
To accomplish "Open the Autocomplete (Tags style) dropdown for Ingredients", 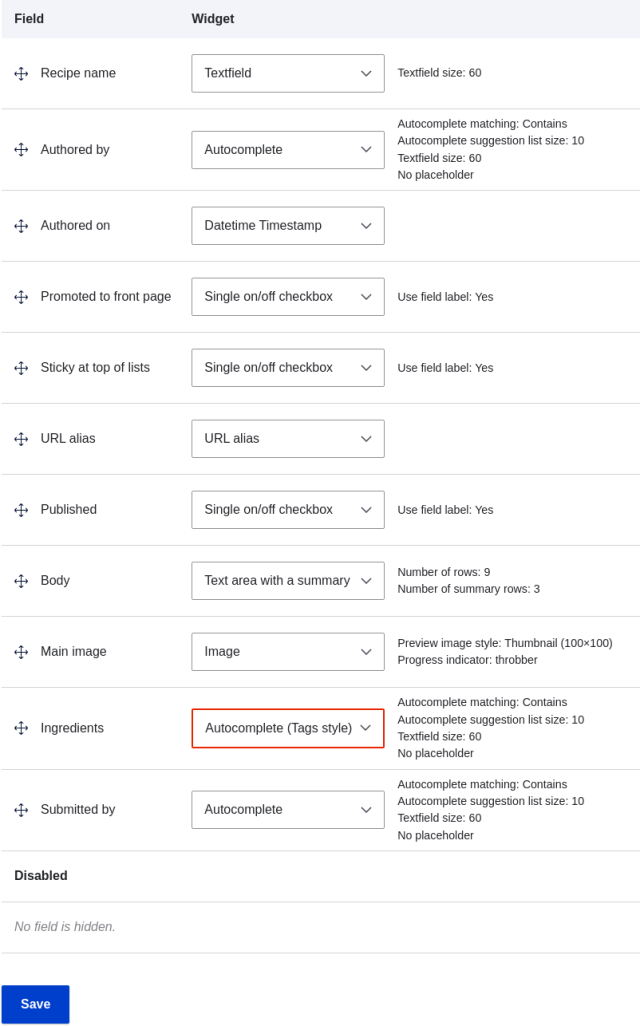I will (x=287, y=728).
